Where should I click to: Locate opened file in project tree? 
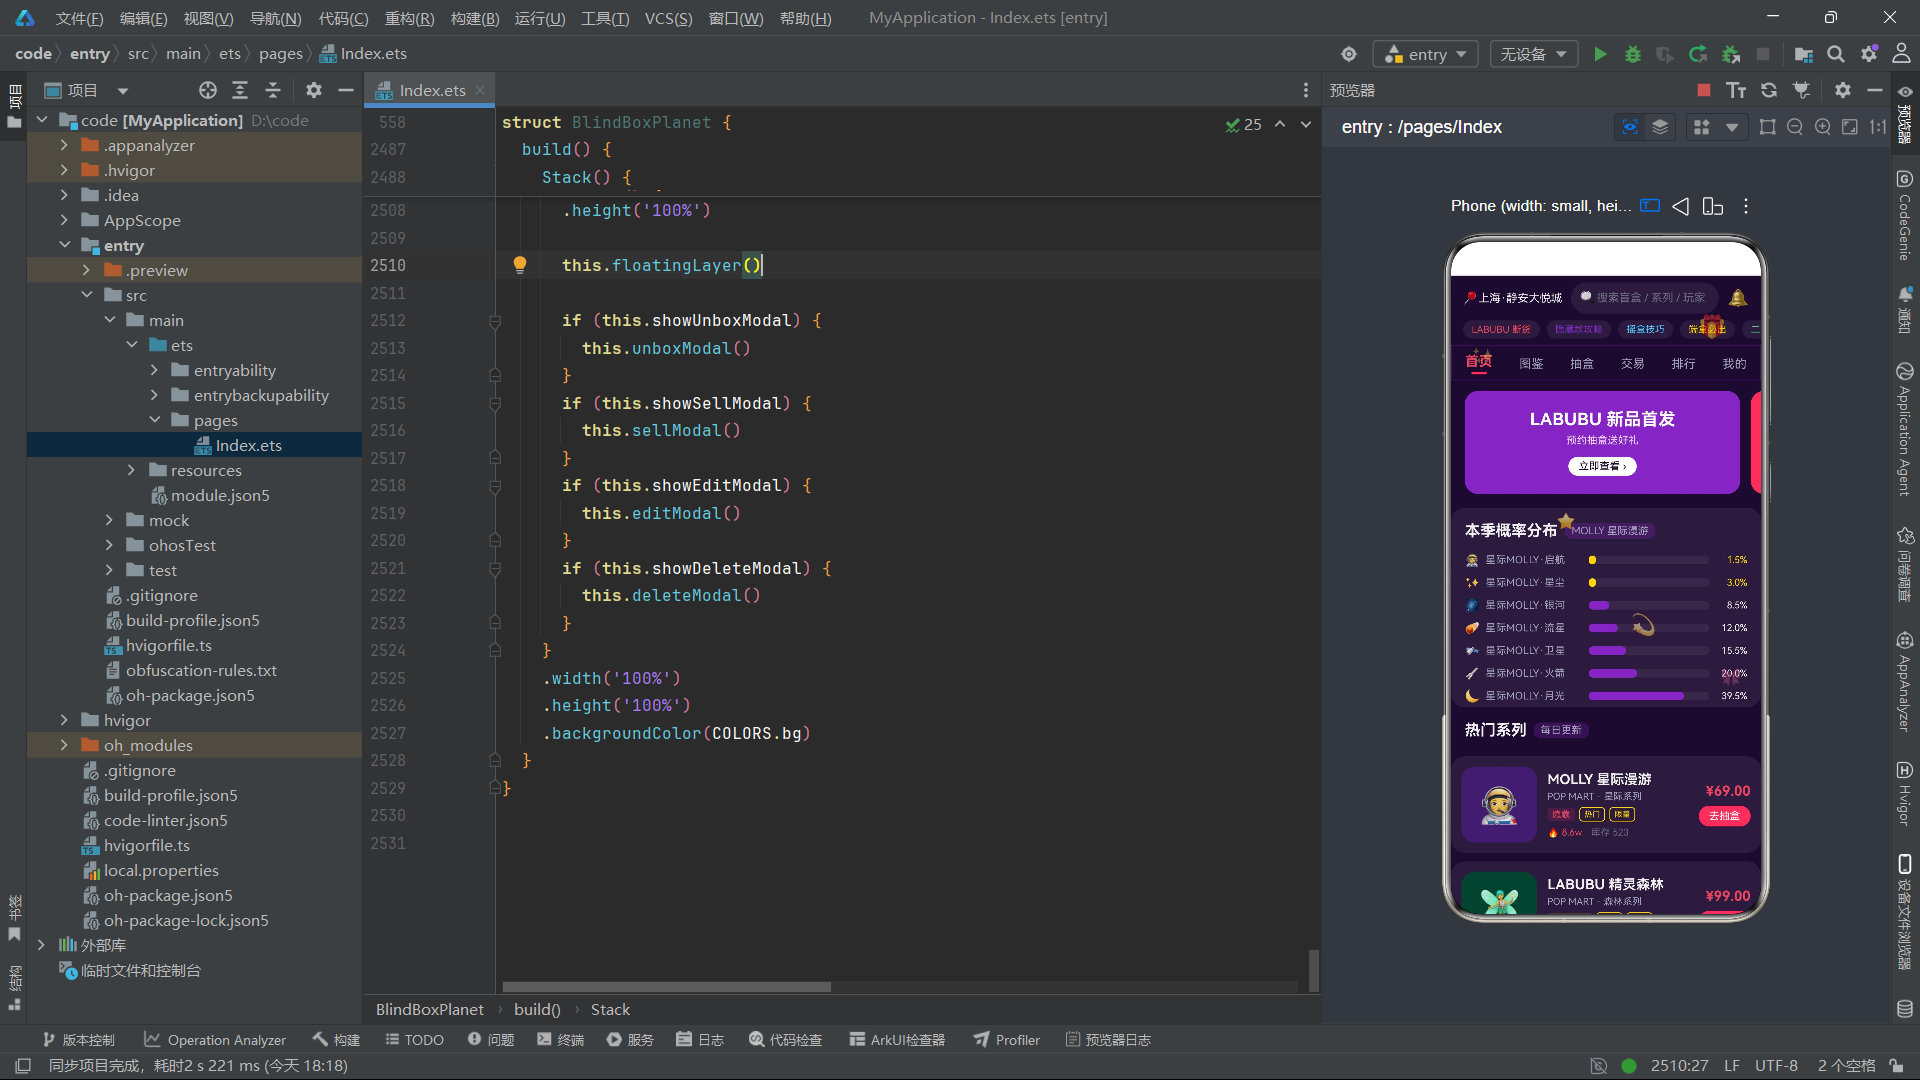(x=208, y=90)
